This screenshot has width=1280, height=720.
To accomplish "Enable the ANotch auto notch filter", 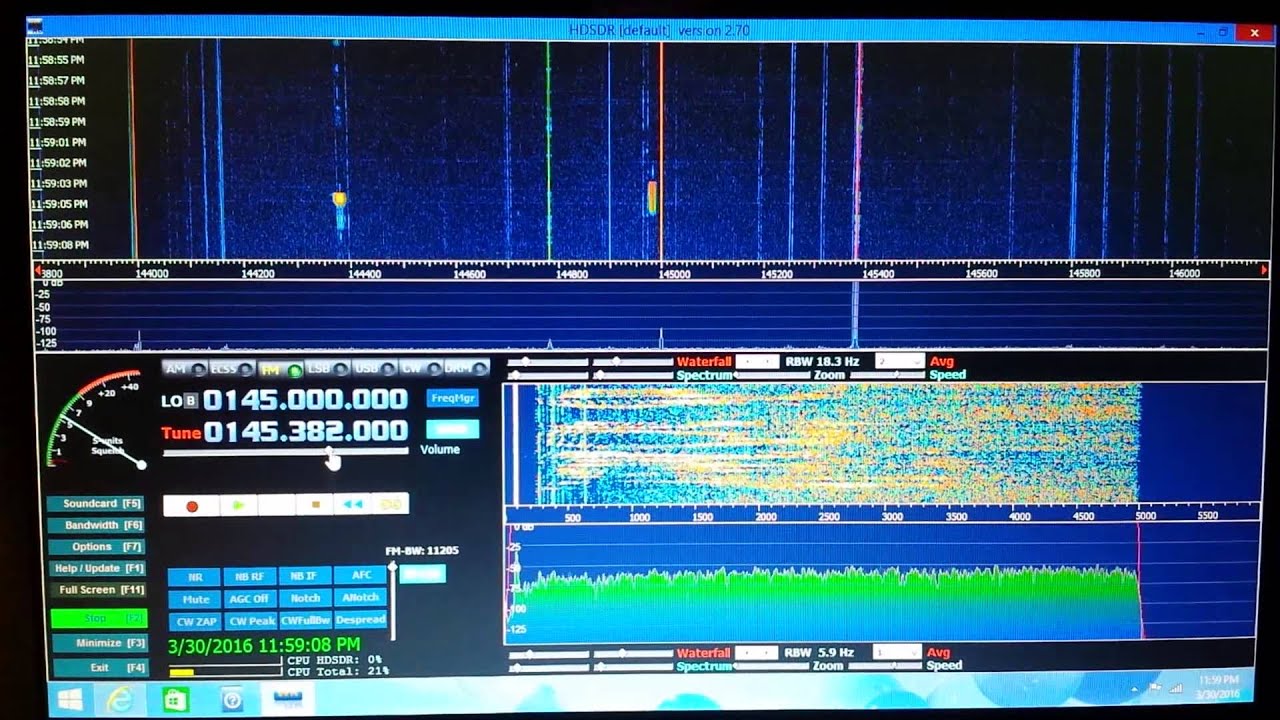I will [360, 597].
